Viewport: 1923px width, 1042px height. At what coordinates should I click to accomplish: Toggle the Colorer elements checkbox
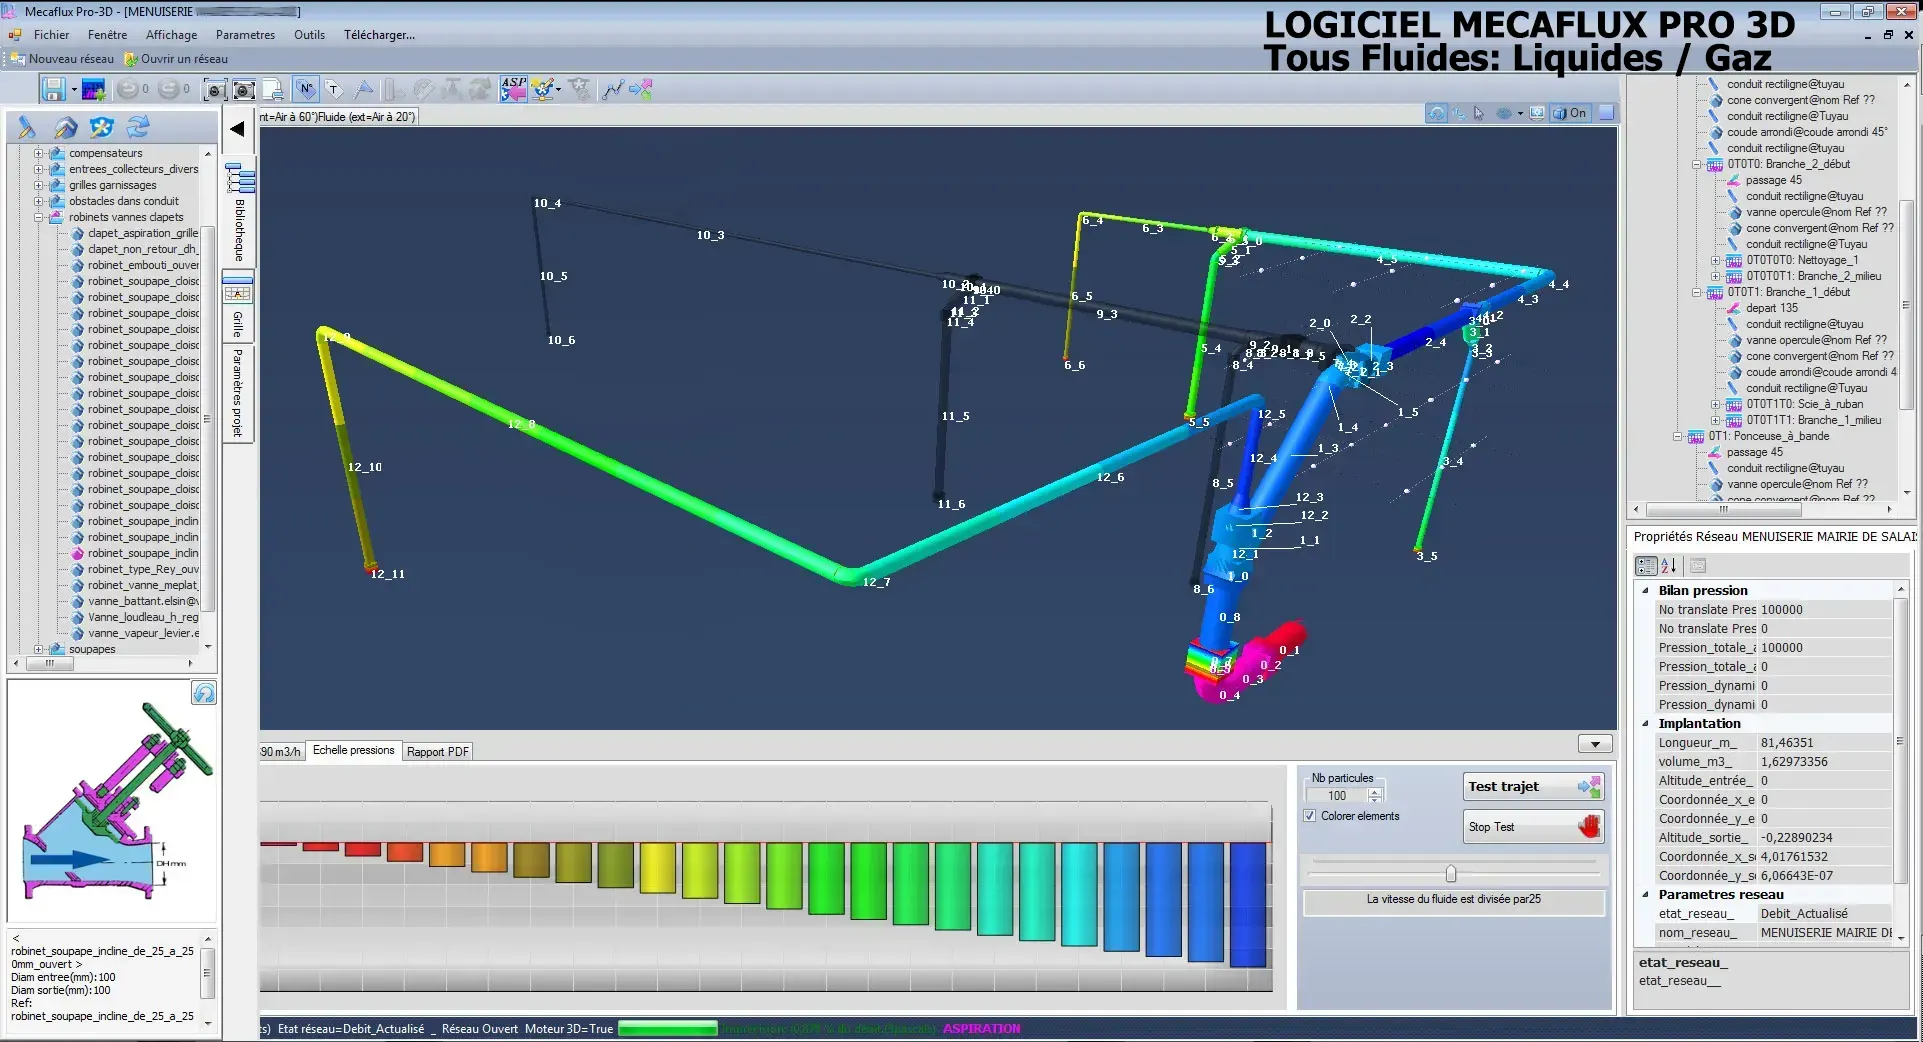(1310, 816)
